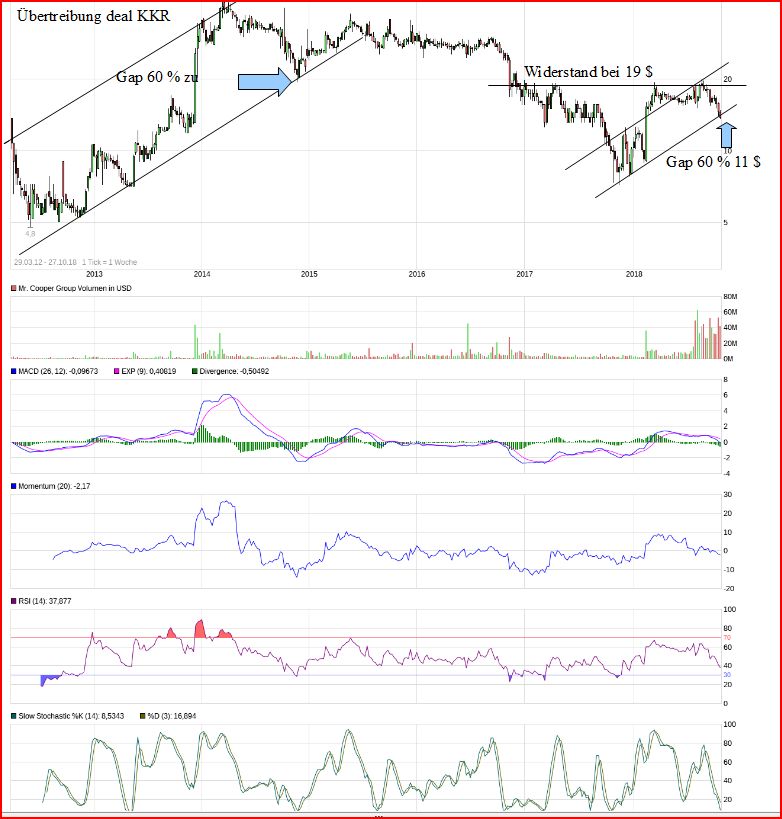Viewport: 782px width, 819px height.
Task: Click the 0M volume axis label
Action: tap(728, 359)
